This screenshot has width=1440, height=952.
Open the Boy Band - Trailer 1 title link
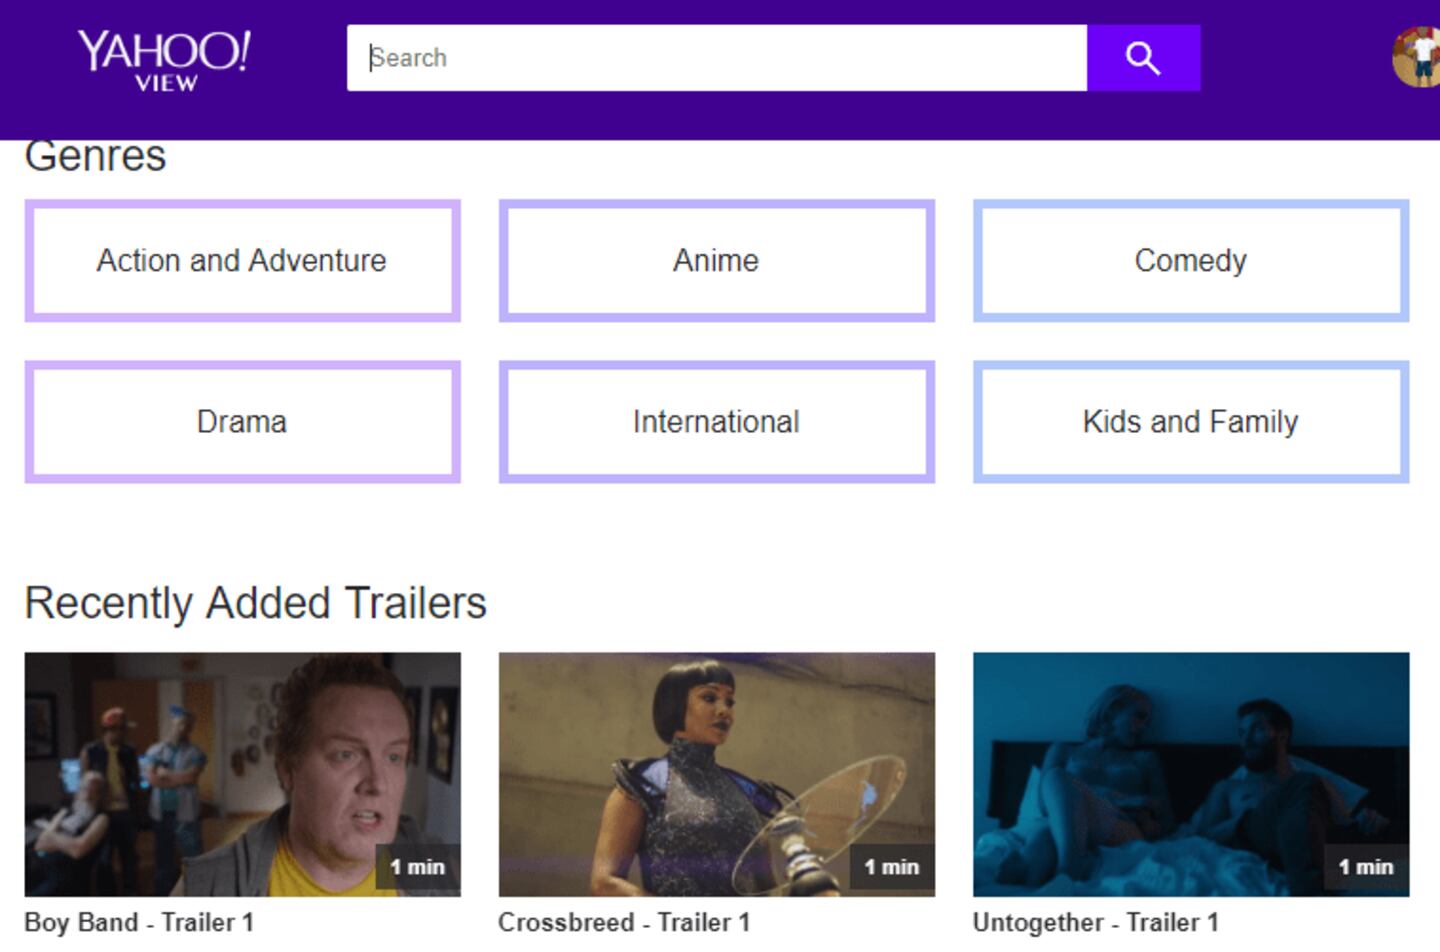click(139, 922)
